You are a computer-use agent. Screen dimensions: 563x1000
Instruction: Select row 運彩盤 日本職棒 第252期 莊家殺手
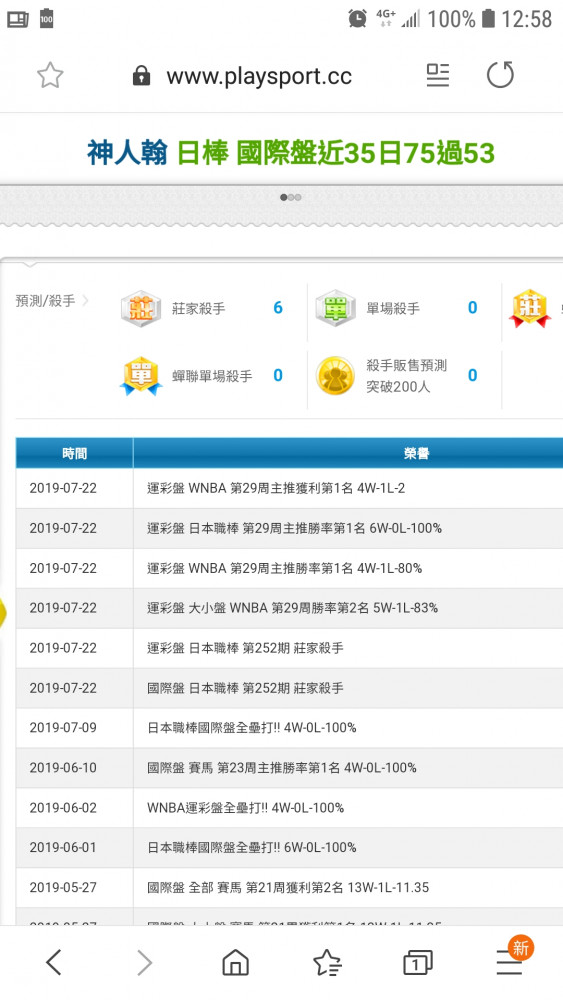(289, 648)
